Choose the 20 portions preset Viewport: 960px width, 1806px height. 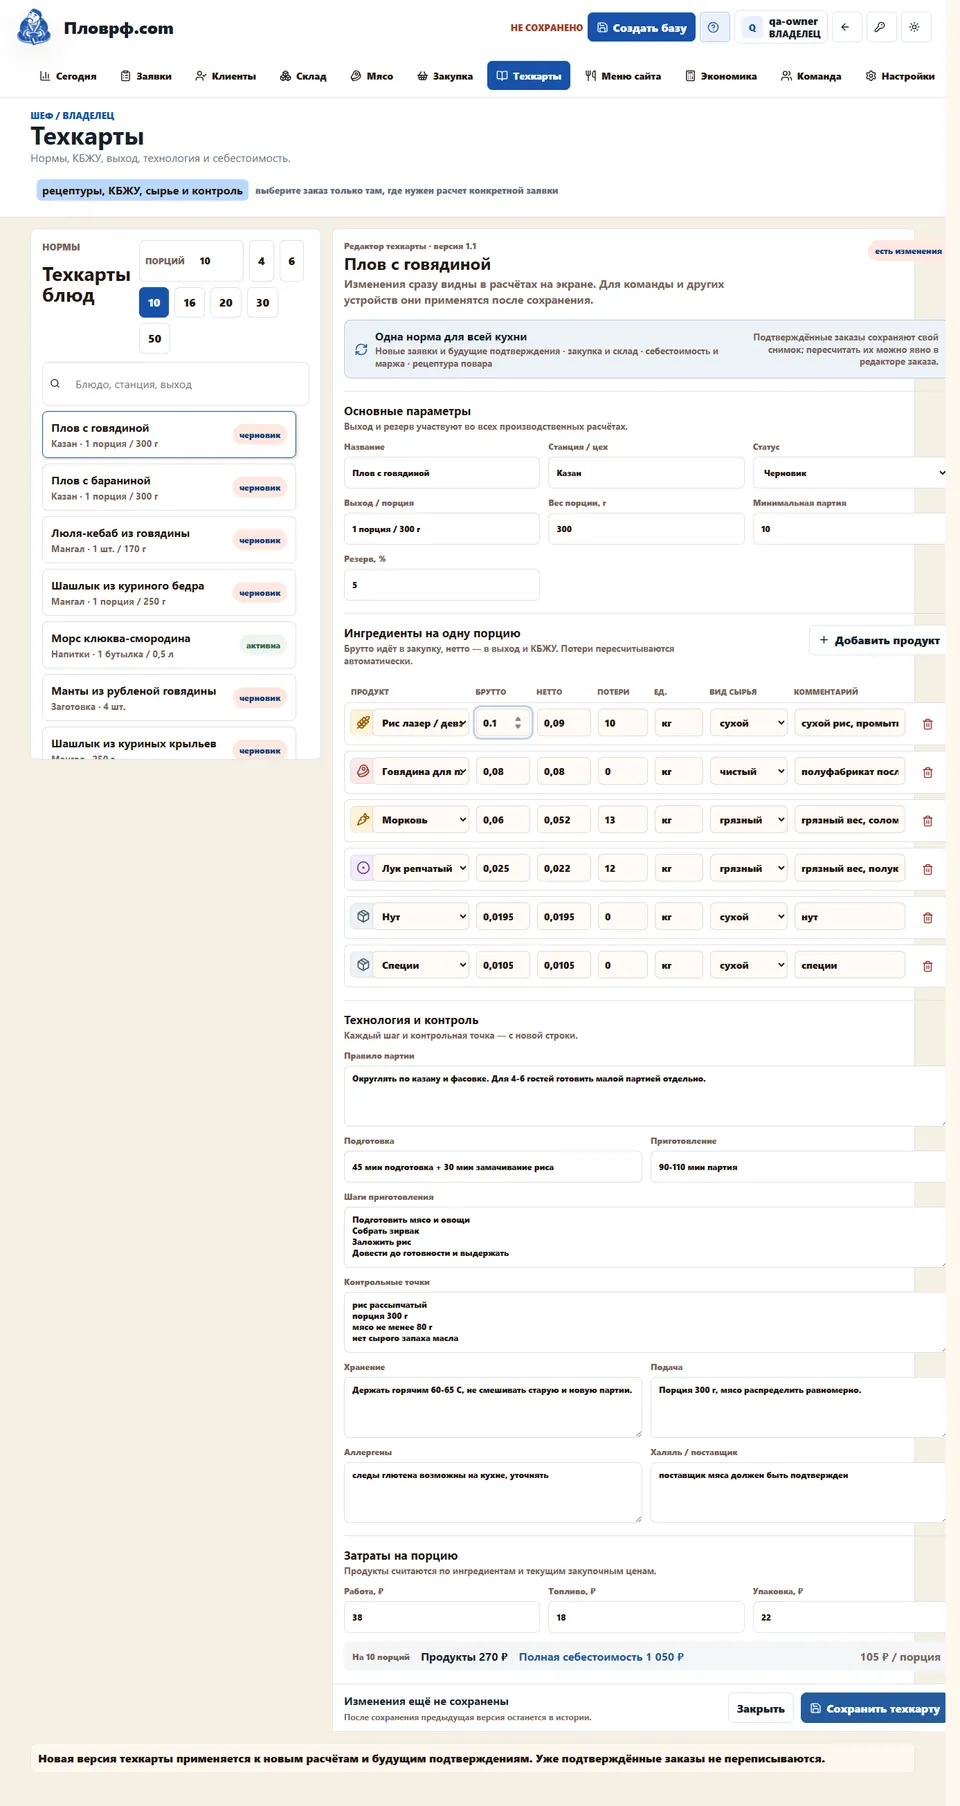pos(226,303)
